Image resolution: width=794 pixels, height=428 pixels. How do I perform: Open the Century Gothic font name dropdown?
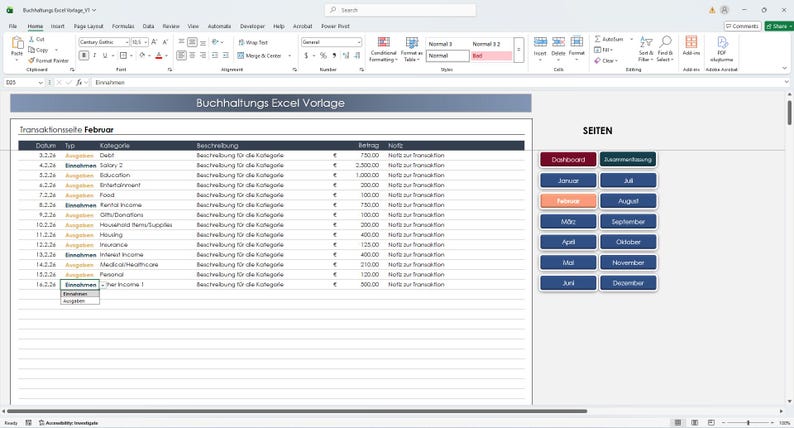(127, 42)
